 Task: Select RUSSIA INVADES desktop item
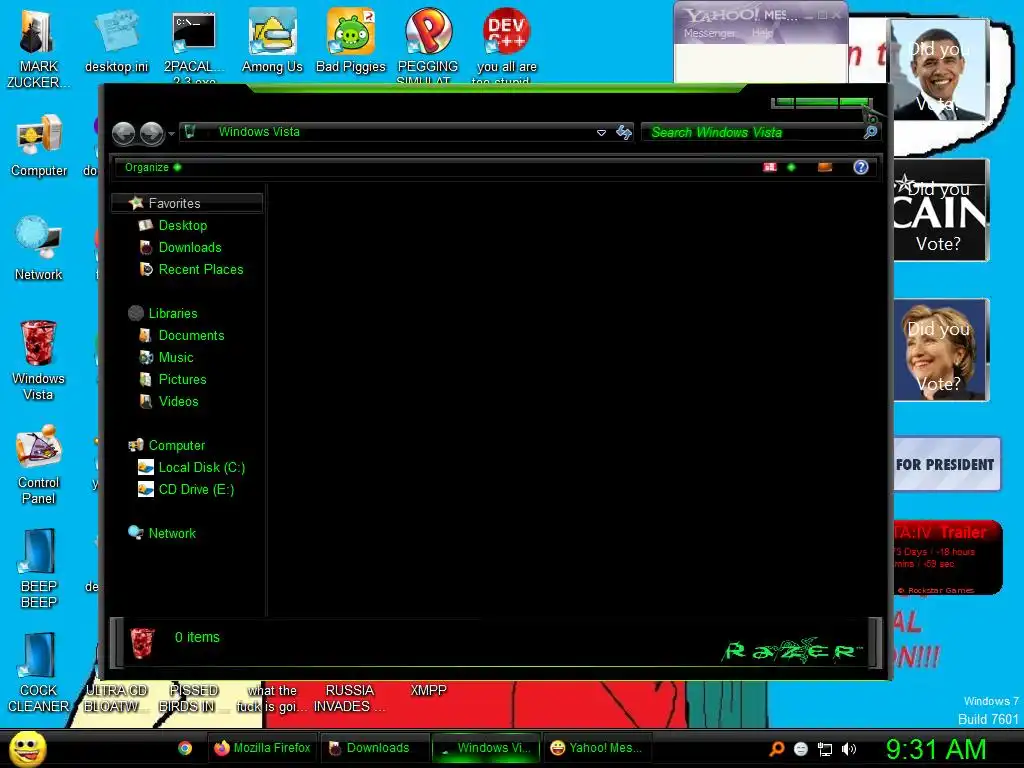coord(349,698)
